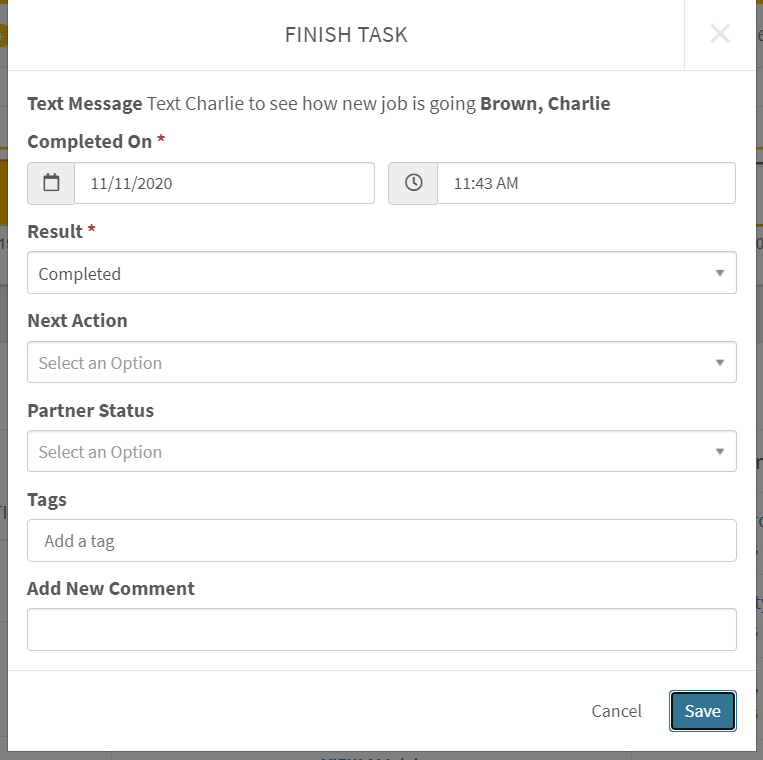Click the Tags label
This screenshot has width=763, height=760.
click(x=47, y=499)
